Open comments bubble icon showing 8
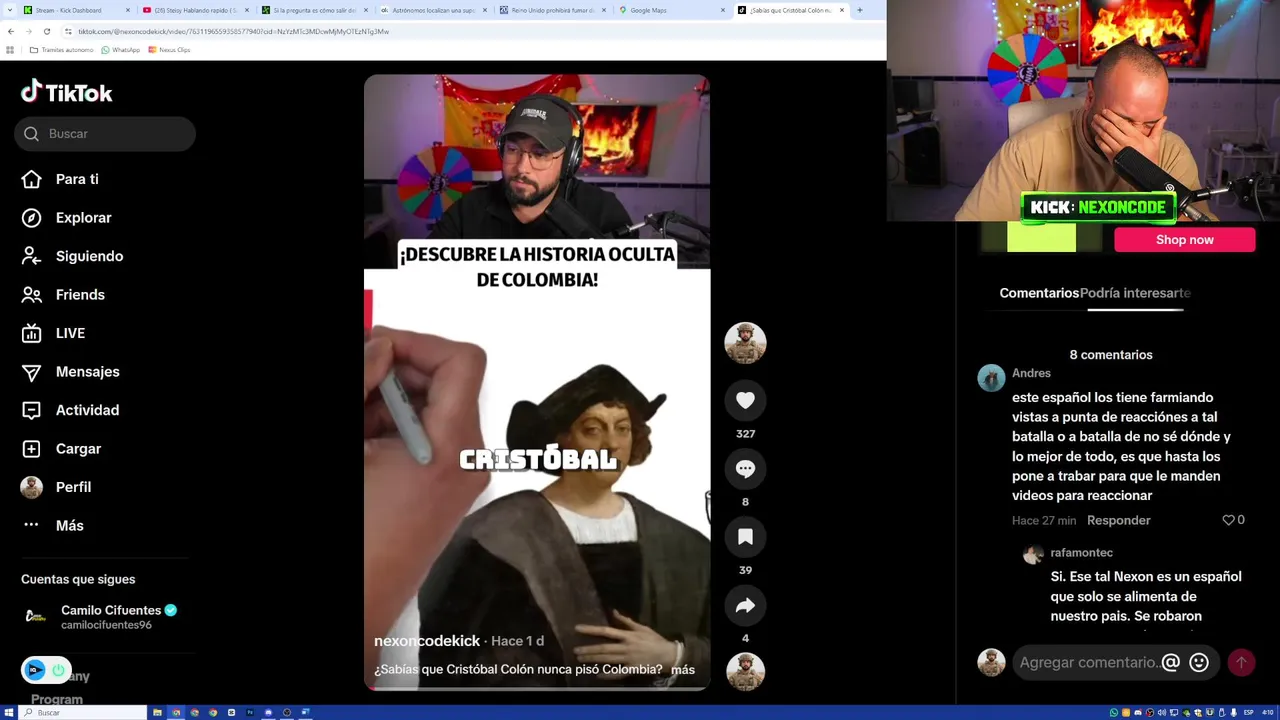1280x720 pixels. (745, 468)
